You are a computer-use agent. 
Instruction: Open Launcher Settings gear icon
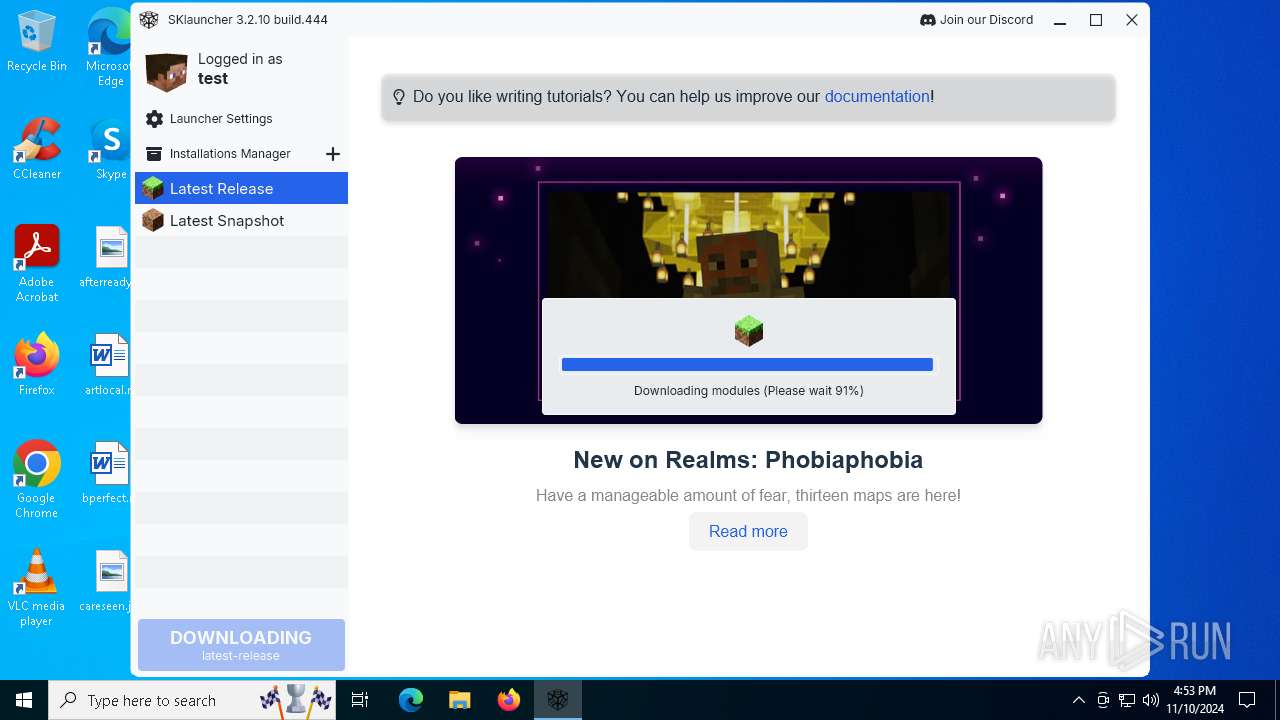point(154,119)
